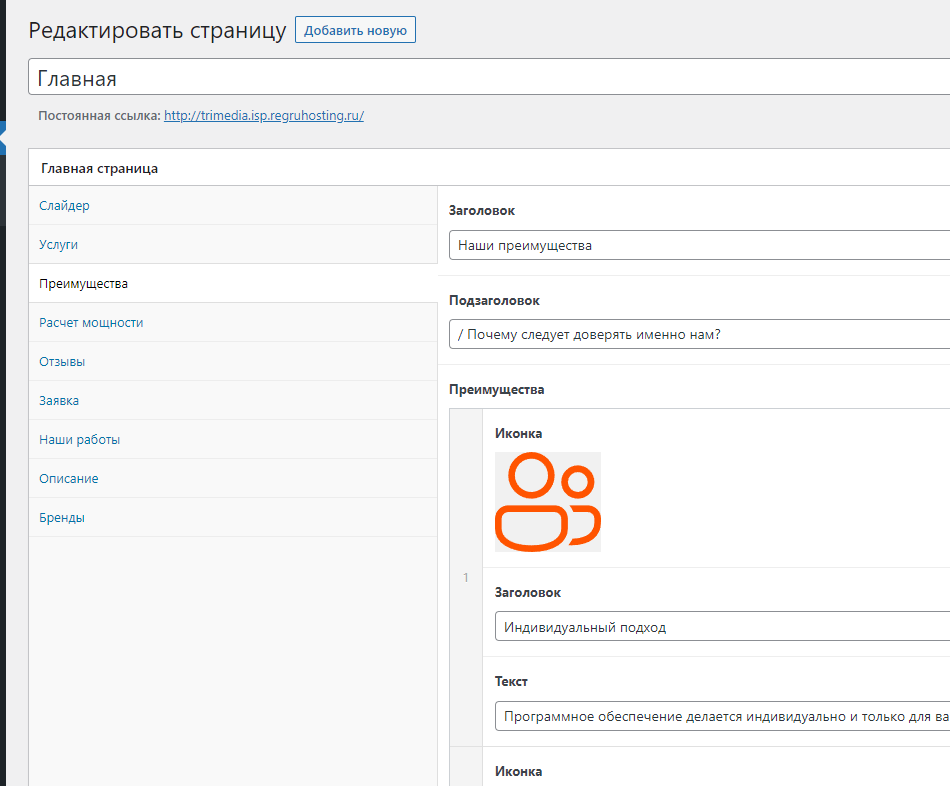This screenshot has height=786, width=950.
Task: Switch to the 'Описание' tab
Action: (233, 479)
